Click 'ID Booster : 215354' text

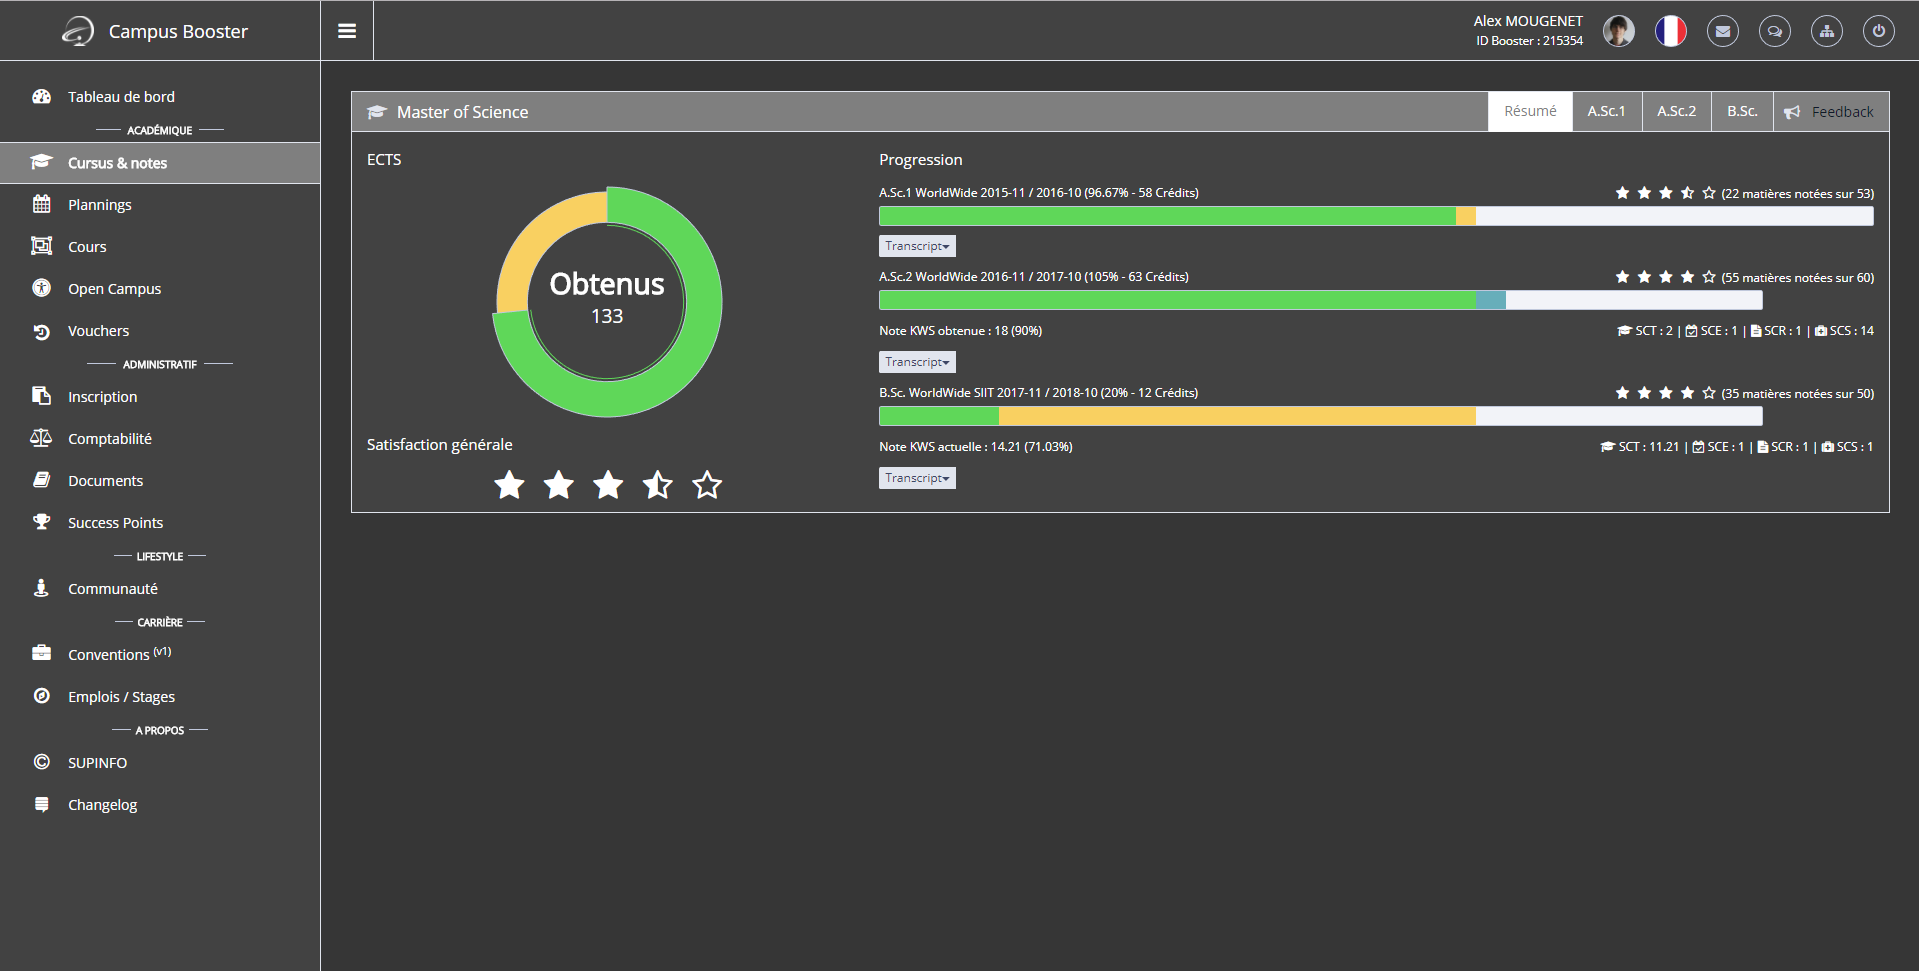pyautogui.click(x=1529, y=41)
